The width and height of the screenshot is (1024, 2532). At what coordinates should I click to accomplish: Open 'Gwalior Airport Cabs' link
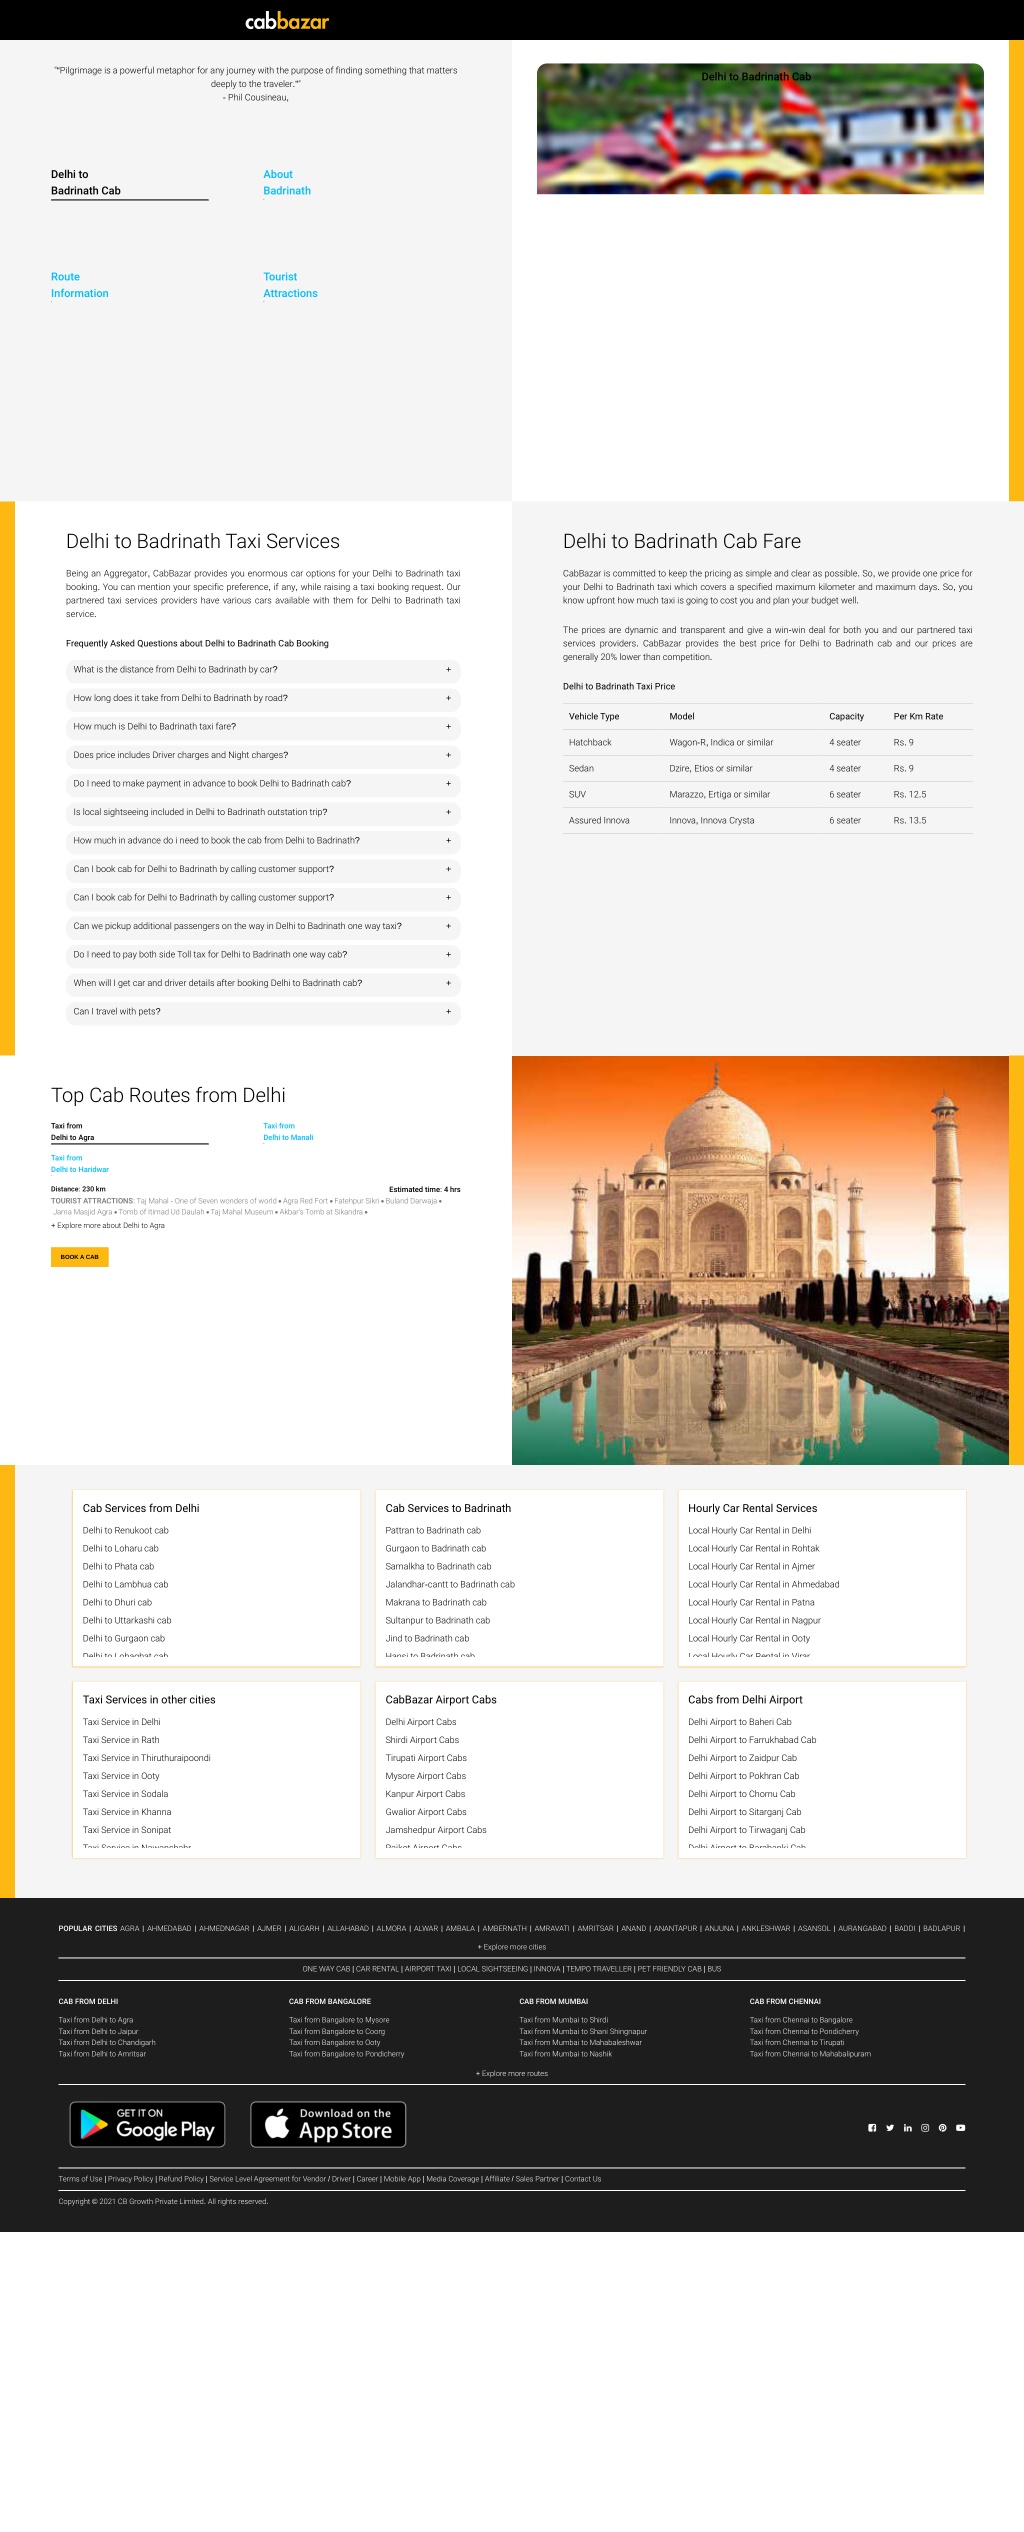coord(426,1812)
